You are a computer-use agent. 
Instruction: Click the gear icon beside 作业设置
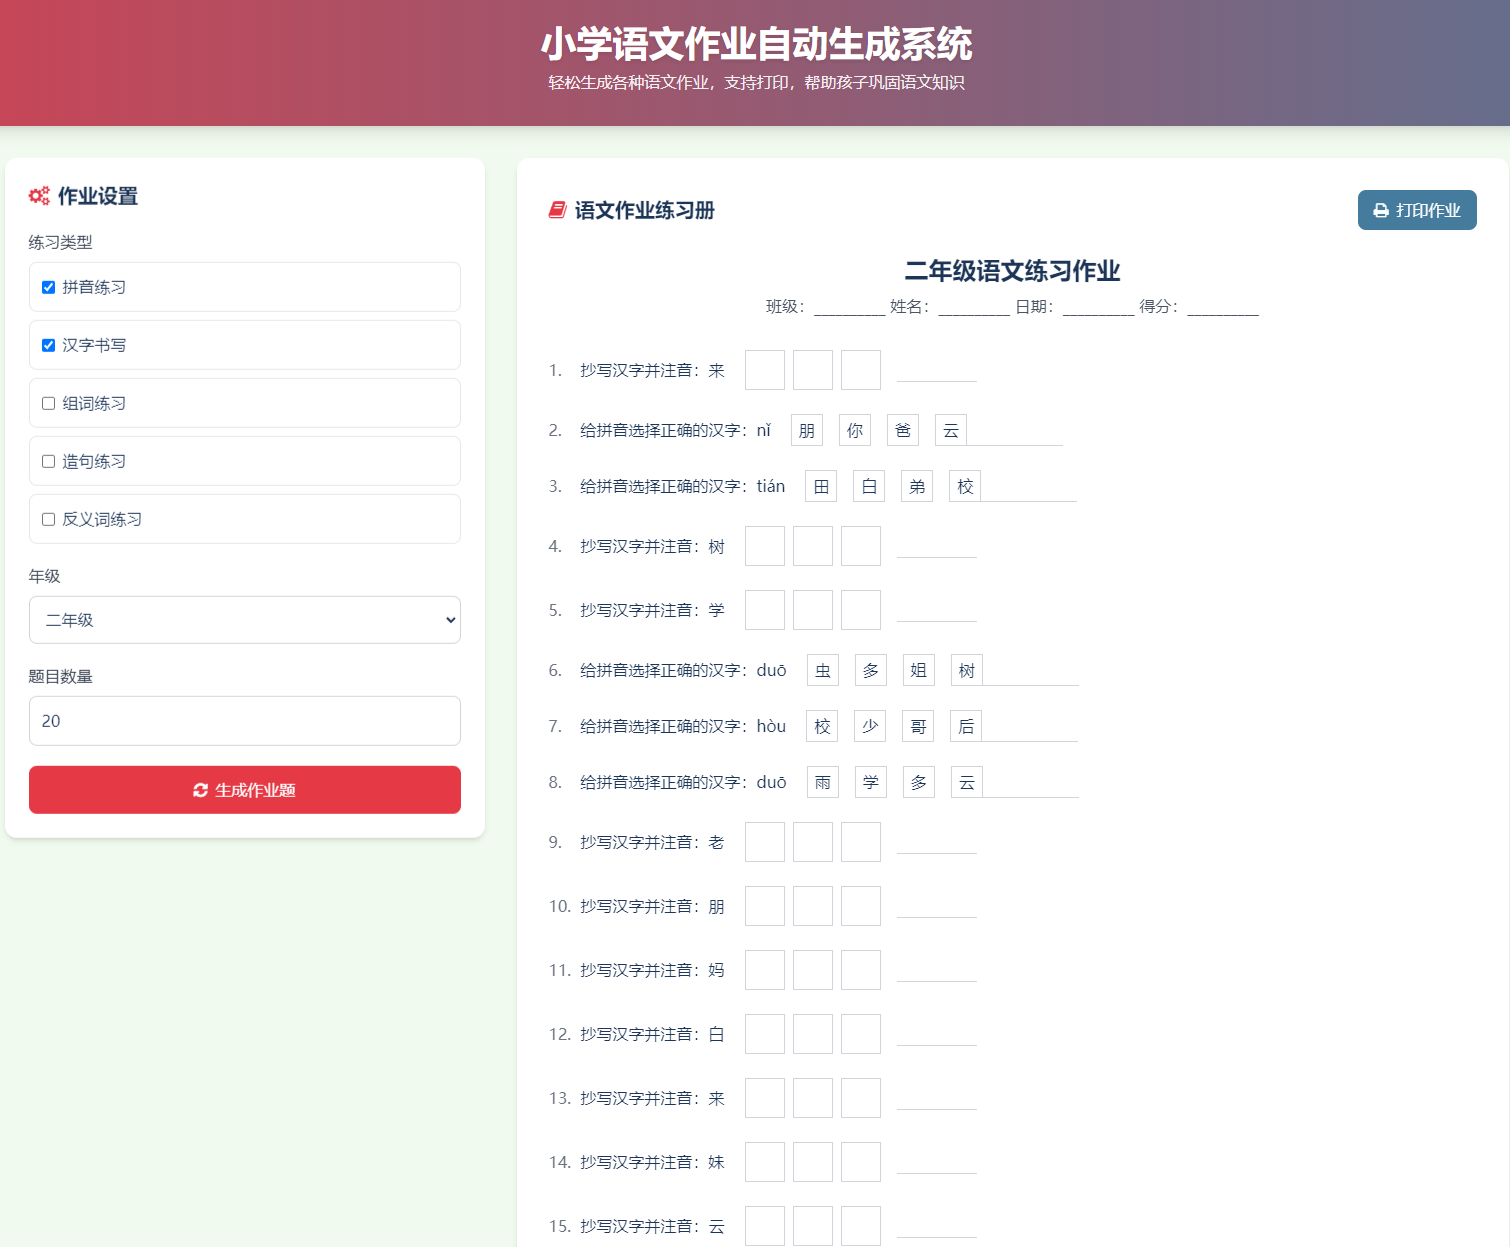click(40, 196)
